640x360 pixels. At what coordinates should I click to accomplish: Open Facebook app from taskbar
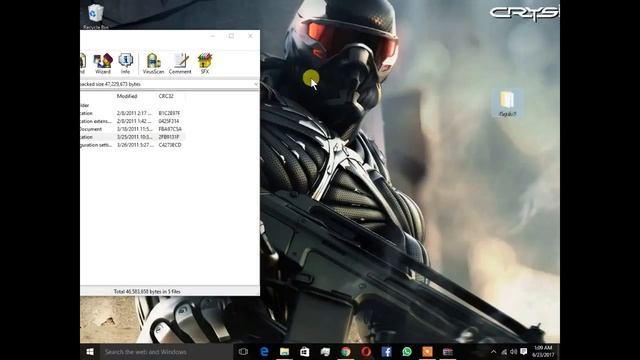pyautogui.click(x=387, y=352)
